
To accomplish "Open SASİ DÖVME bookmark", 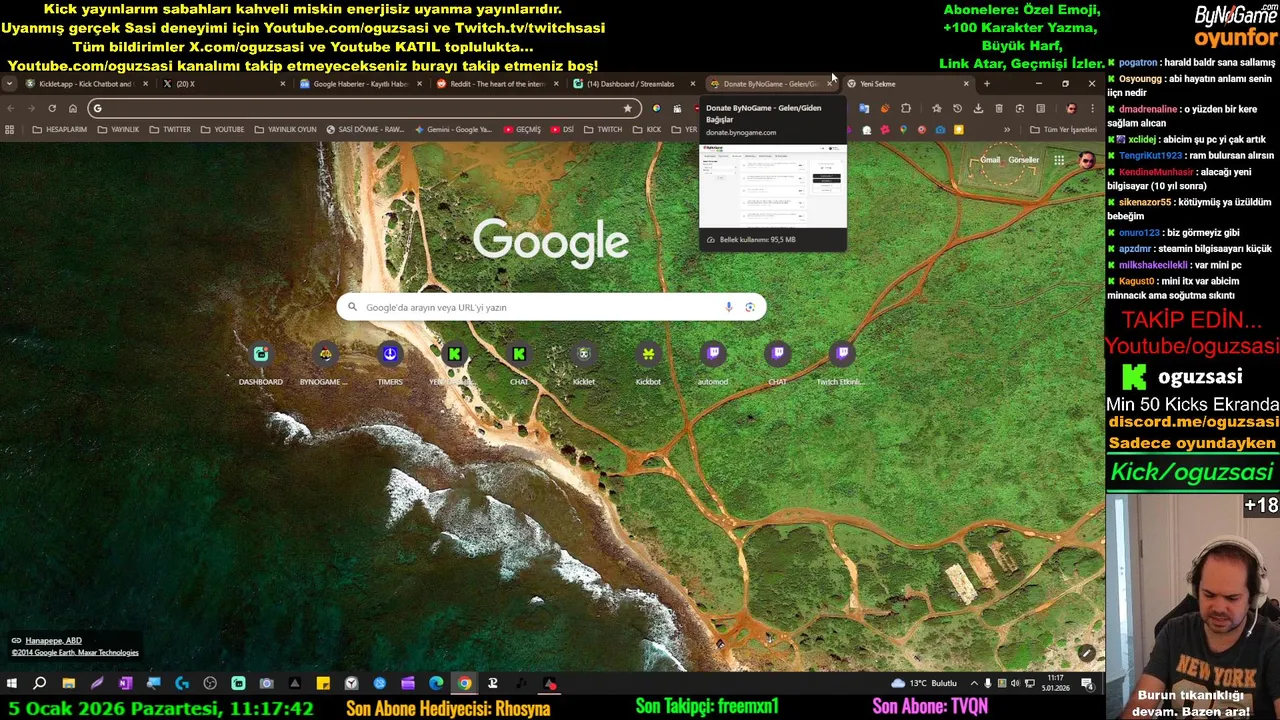I will click(x=364, y=129).
